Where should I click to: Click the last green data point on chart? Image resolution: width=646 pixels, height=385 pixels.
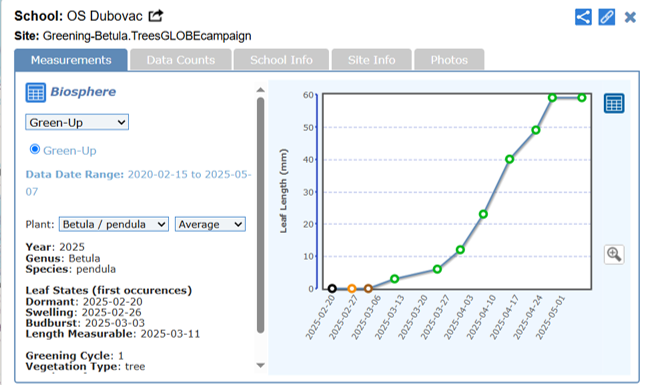[582, 98]
